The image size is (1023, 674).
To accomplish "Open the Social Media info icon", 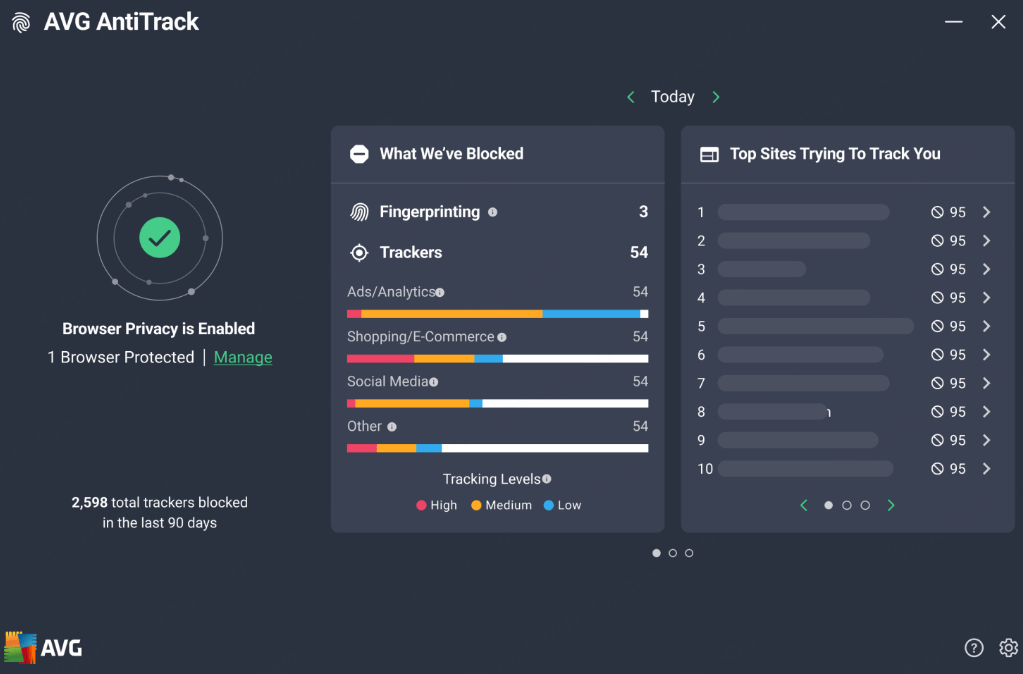I will 434,382.
